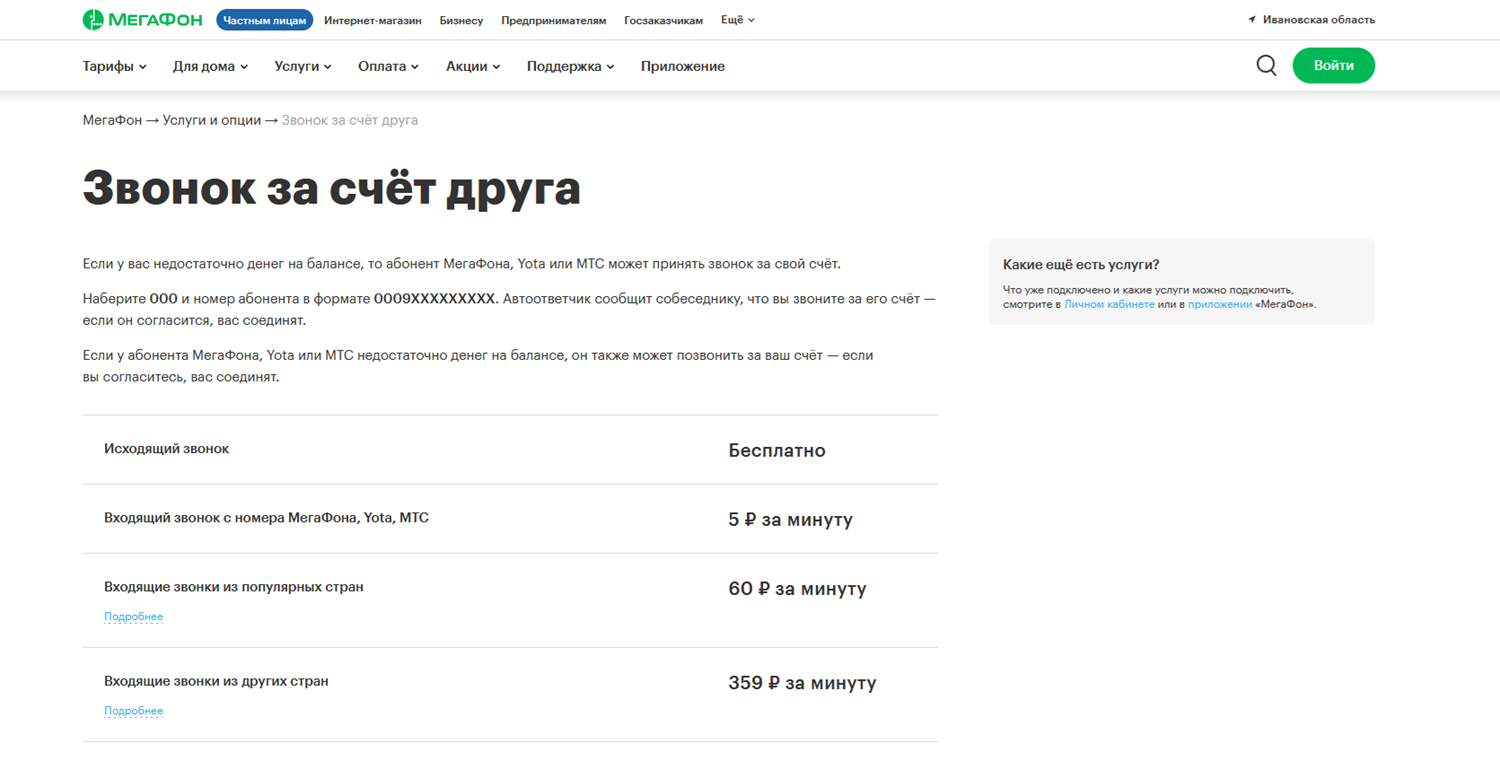
Task: Click the 5 ₽ за минуту value
Action: point(790,520)
